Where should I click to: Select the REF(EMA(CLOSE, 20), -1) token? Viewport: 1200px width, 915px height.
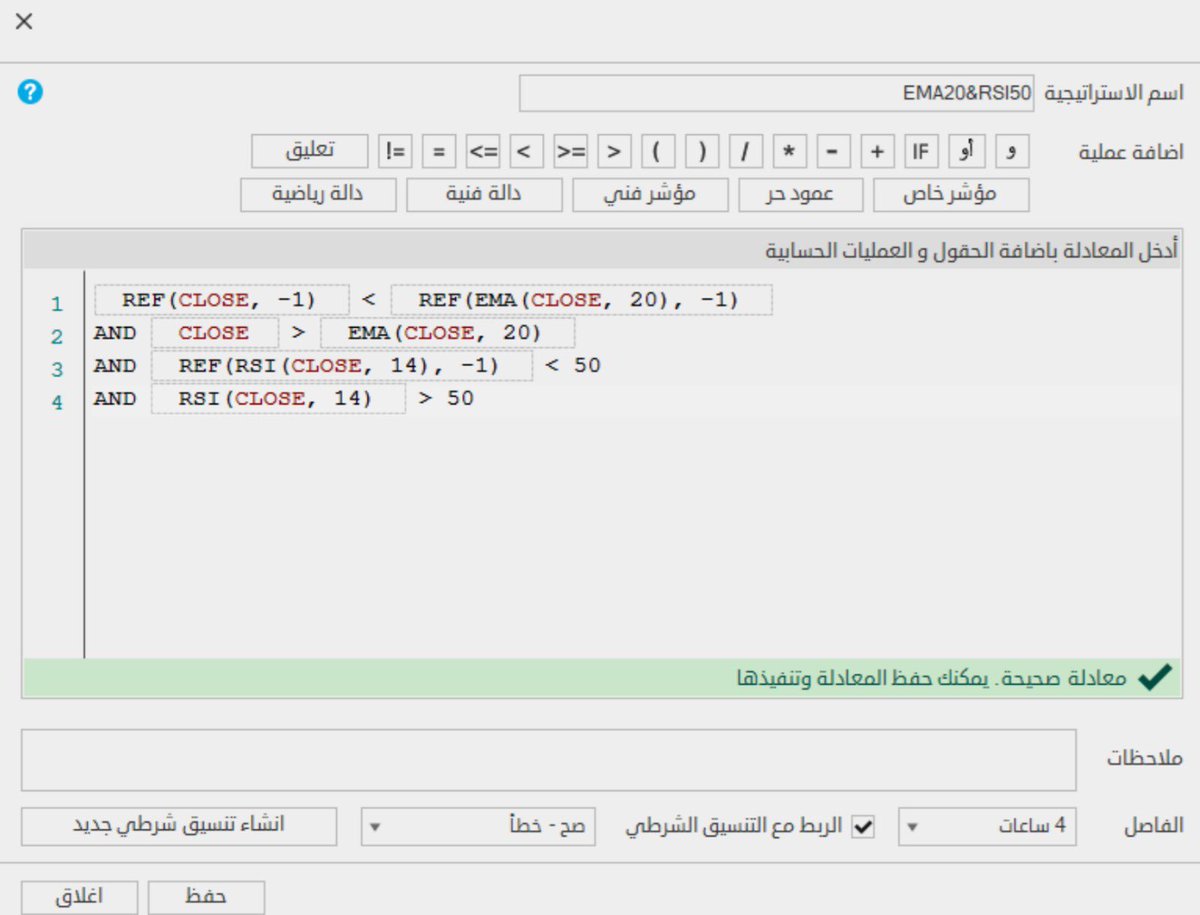[582, 300]
